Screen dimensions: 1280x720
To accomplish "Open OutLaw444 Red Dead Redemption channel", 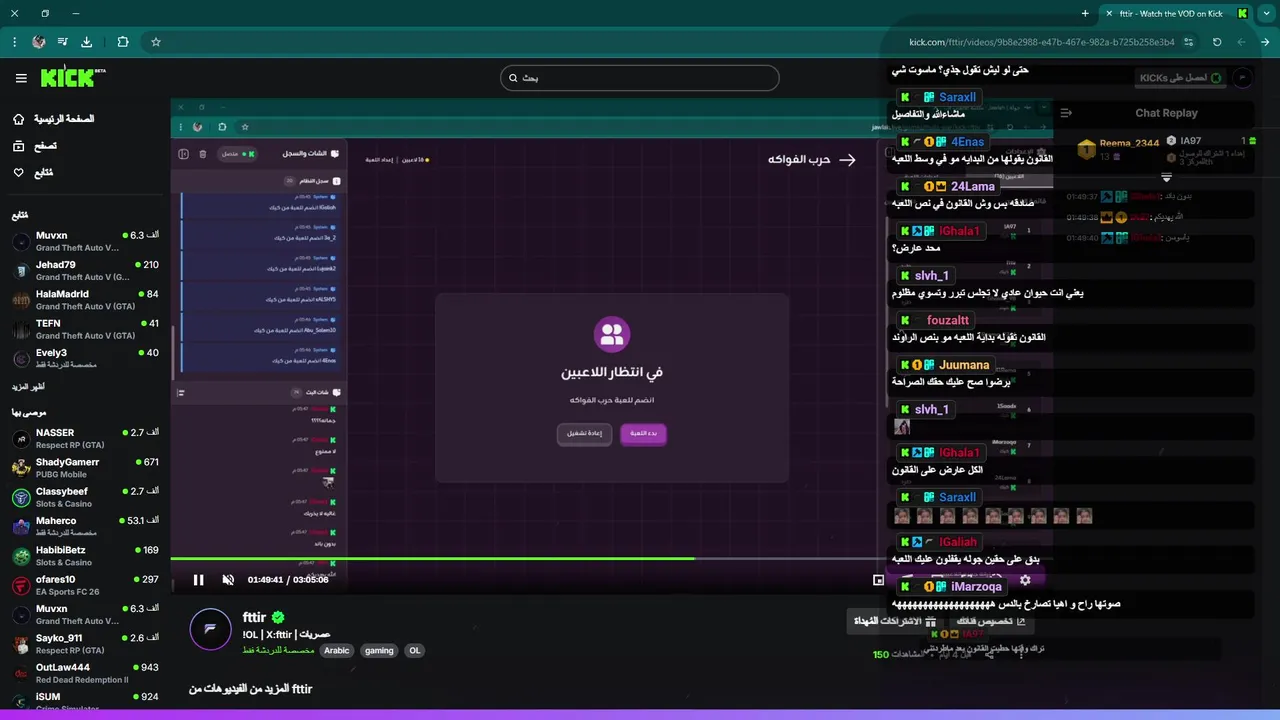I will [86, 673].
